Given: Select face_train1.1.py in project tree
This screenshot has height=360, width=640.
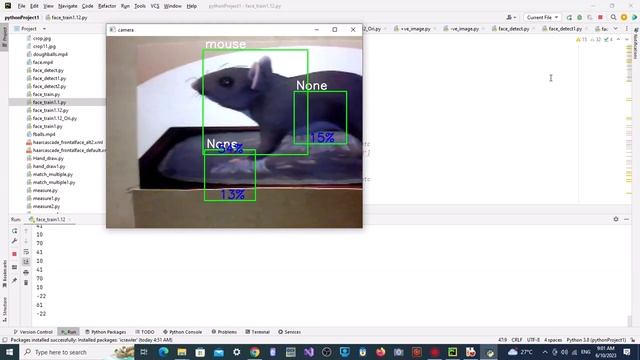Looking at the screenshot, I should coord(49,102).
